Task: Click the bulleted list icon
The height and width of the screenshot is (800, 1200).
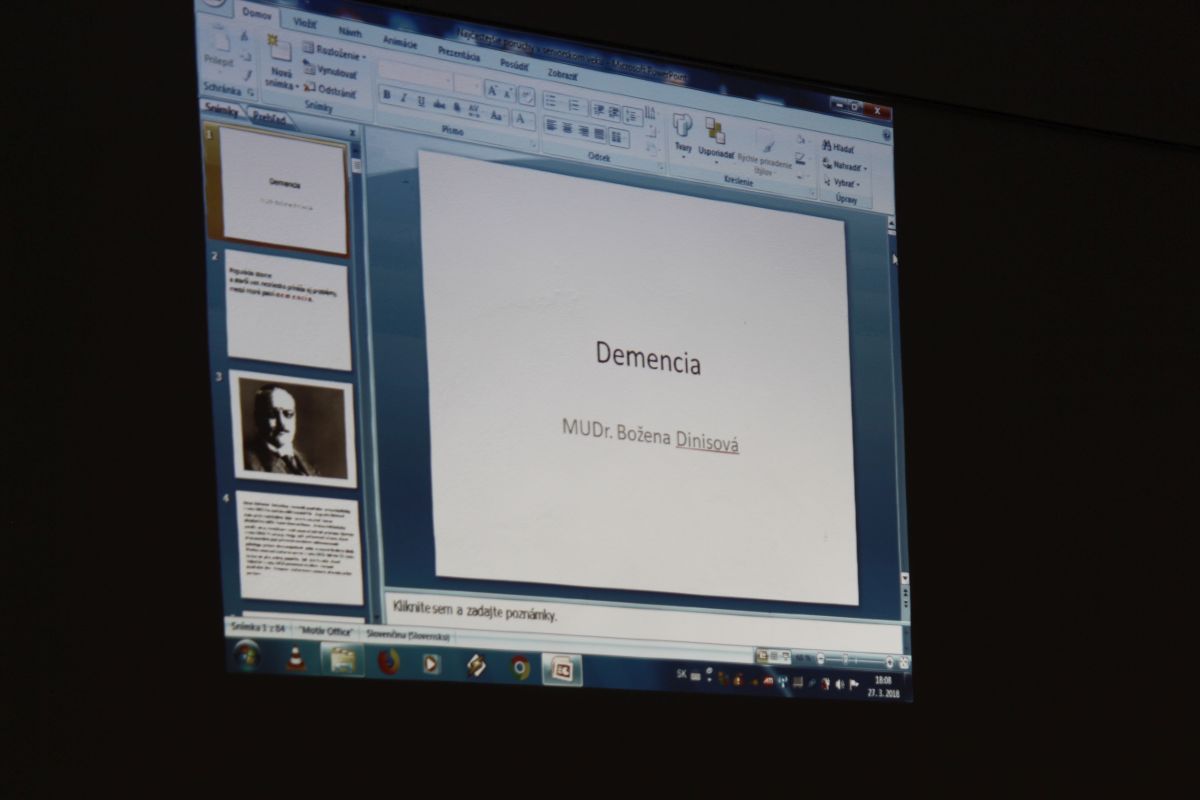Action: tap(553, 101)
